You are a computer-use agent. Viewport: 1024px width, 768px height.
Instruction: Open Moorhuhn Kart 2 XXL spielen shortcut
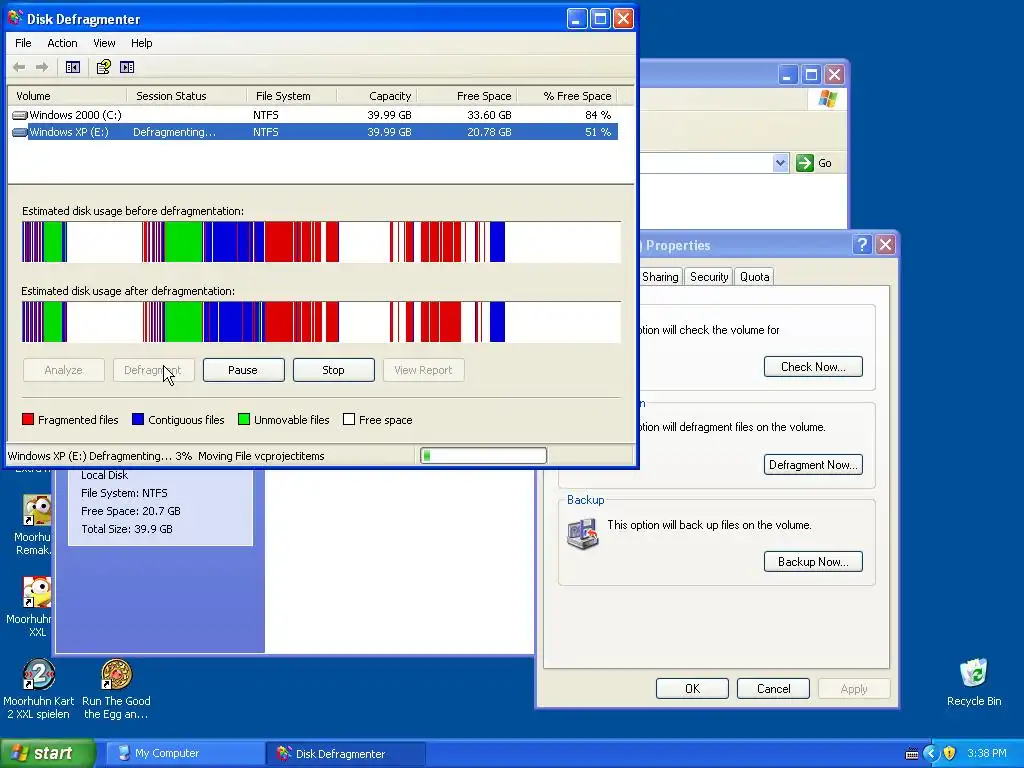39,689
